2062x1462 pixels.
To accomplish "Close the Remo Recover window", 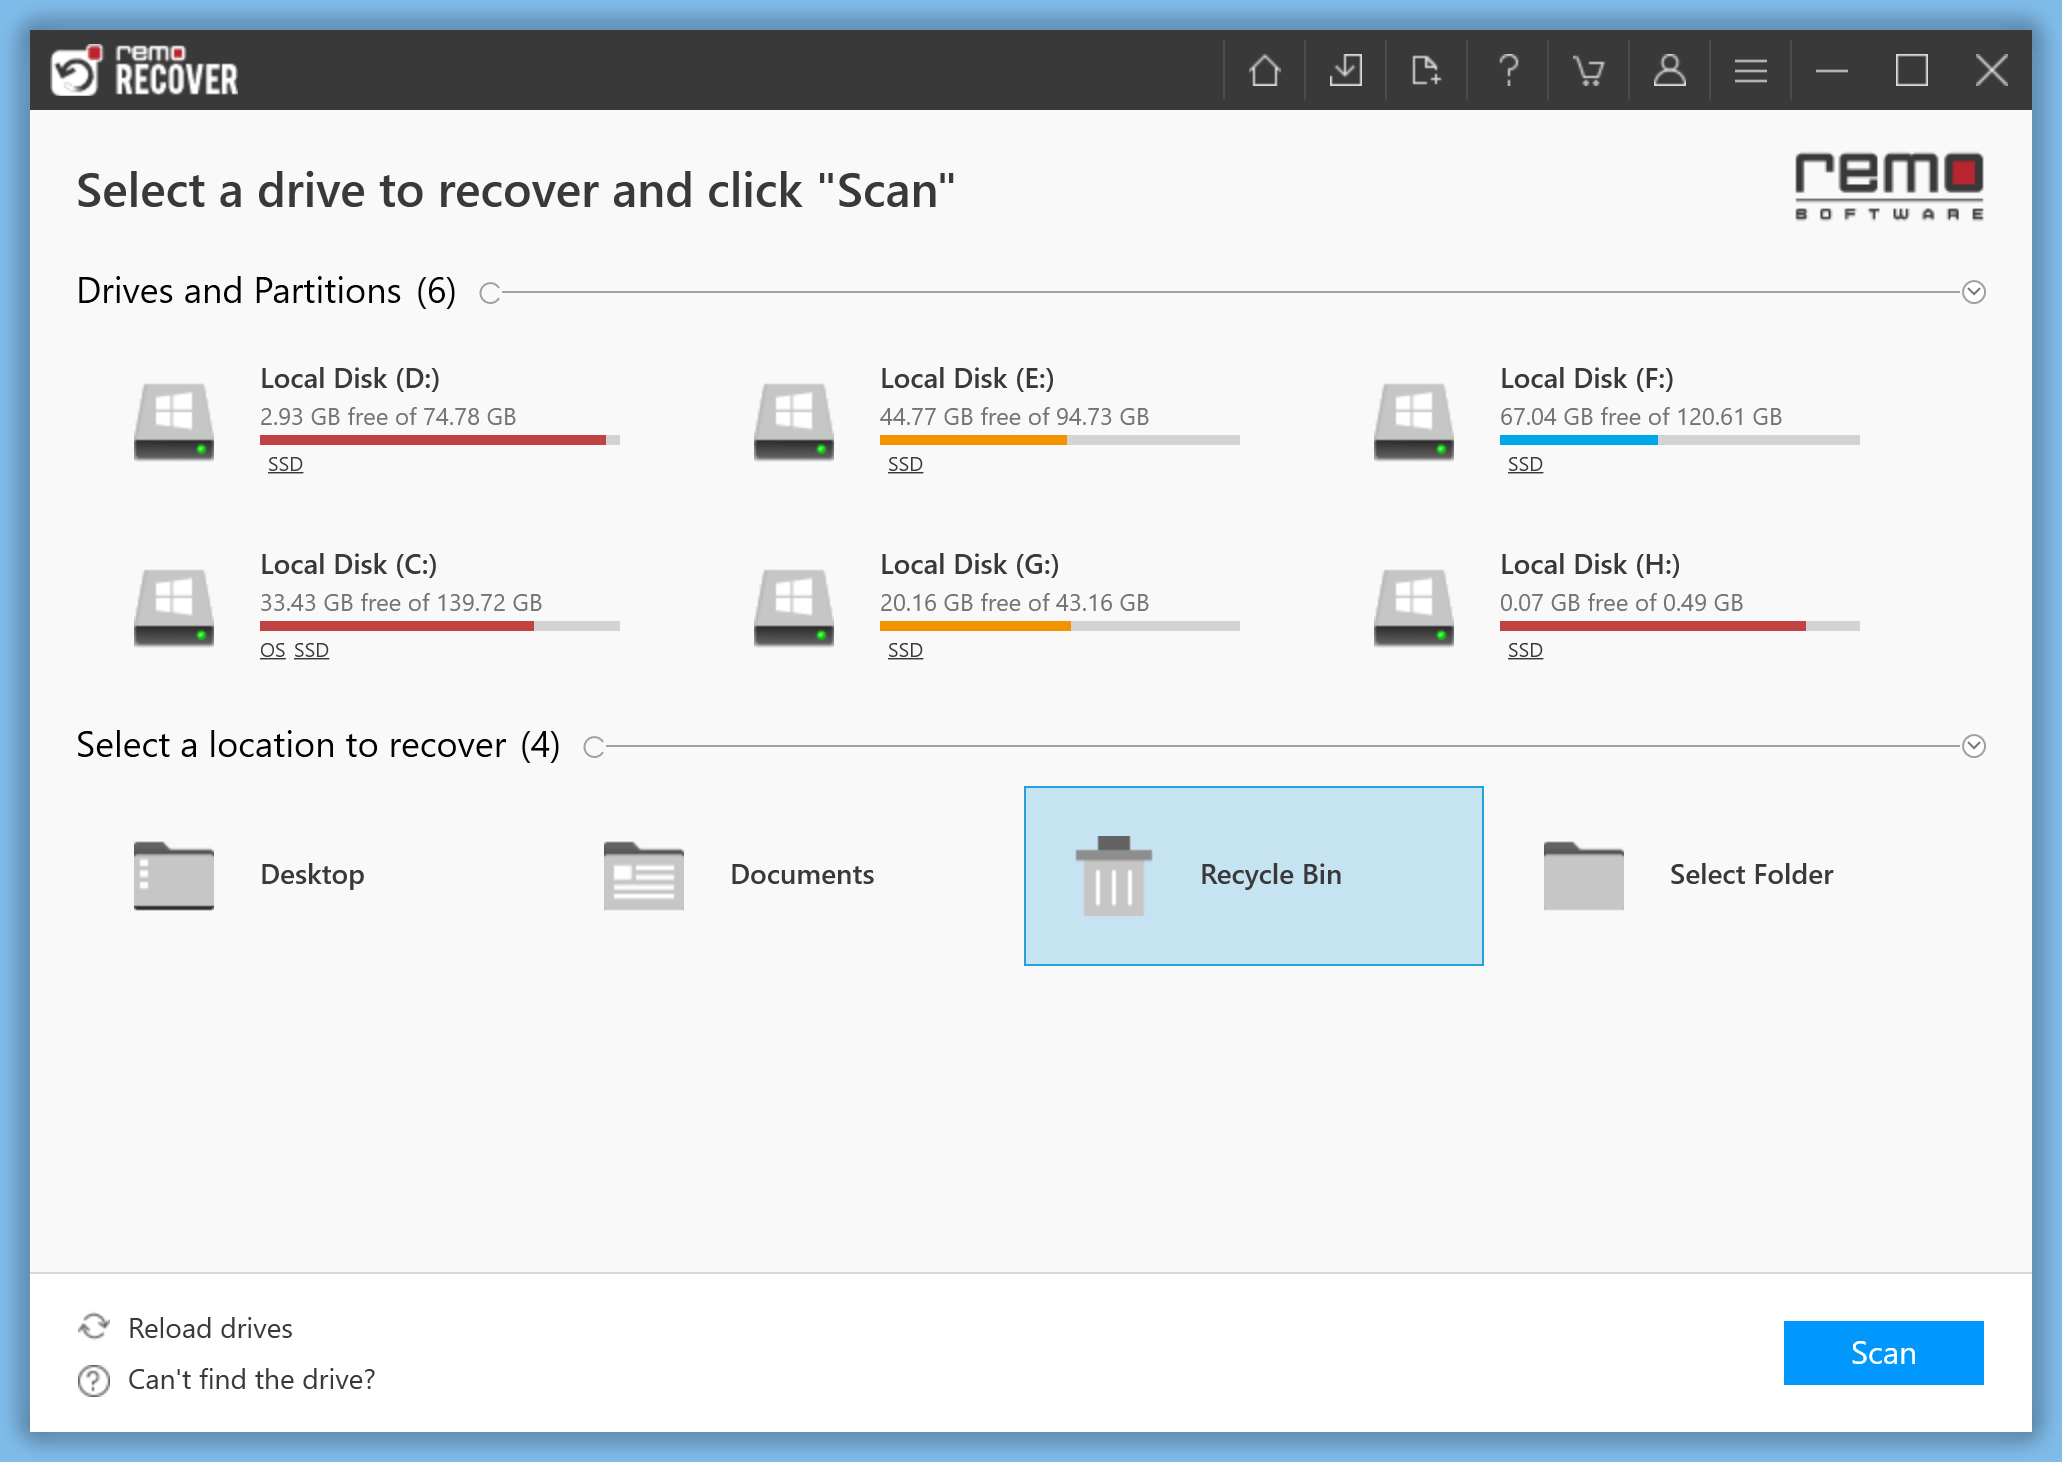I will point(1992,71).
